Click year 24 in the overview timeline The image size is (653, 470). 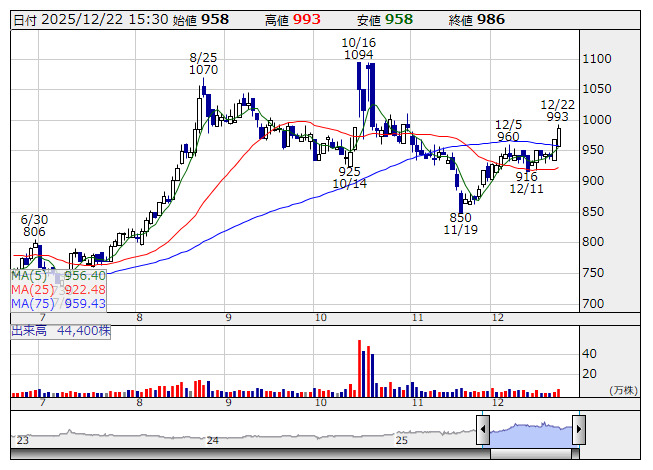(x=212, y=440)
